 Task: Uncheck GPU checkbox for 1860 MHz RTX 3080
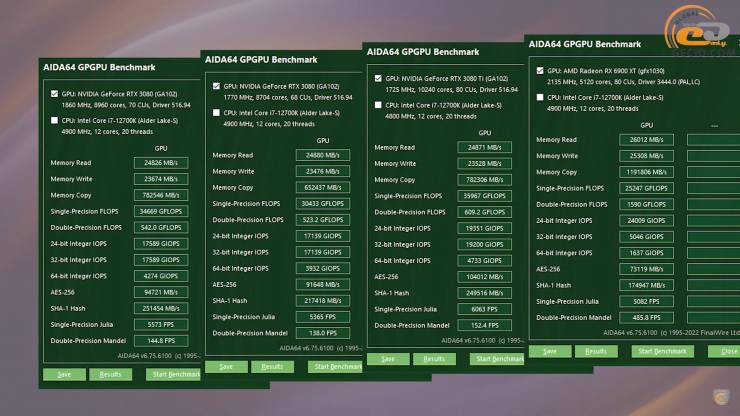click(54, 94)
